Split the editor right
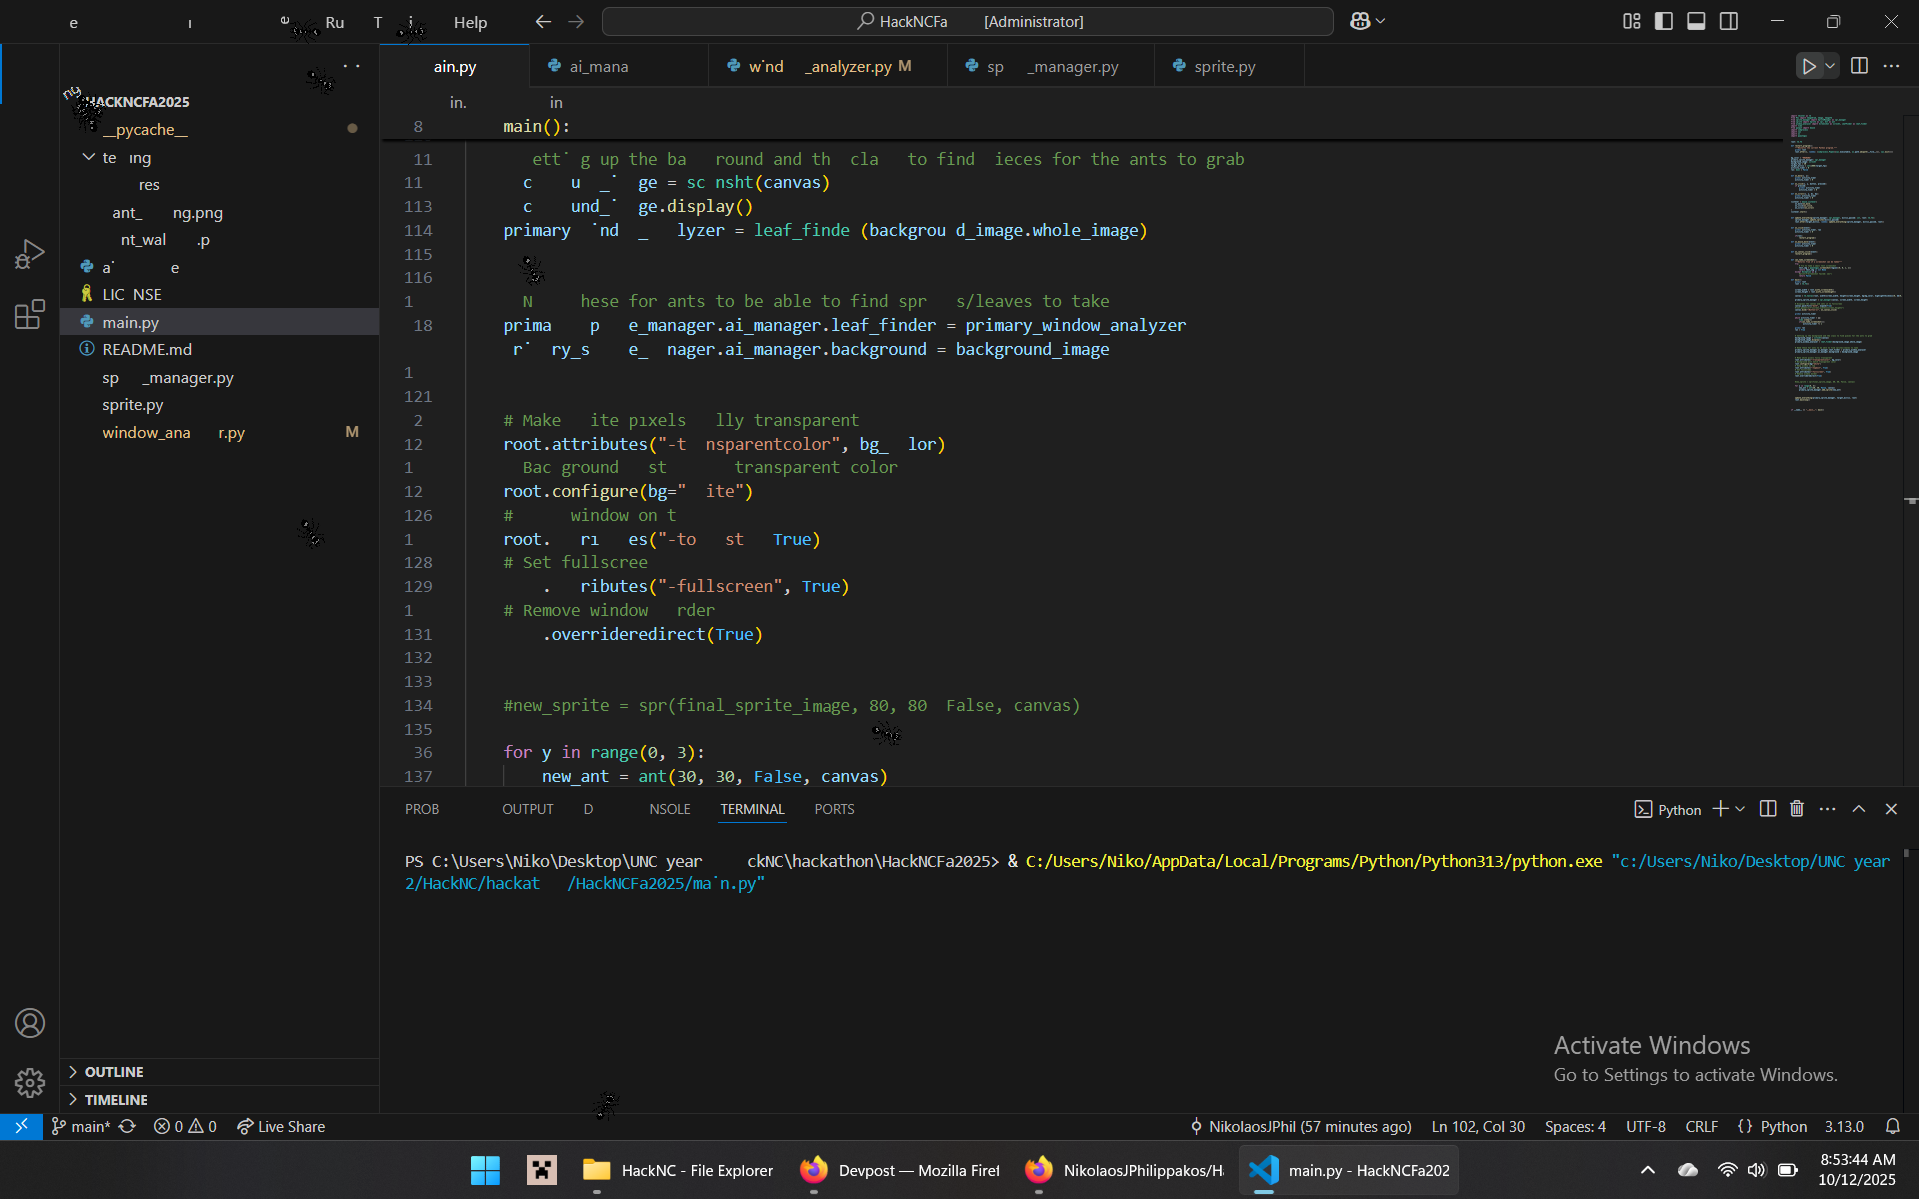1919x1199 pixels. point(1859,66)
